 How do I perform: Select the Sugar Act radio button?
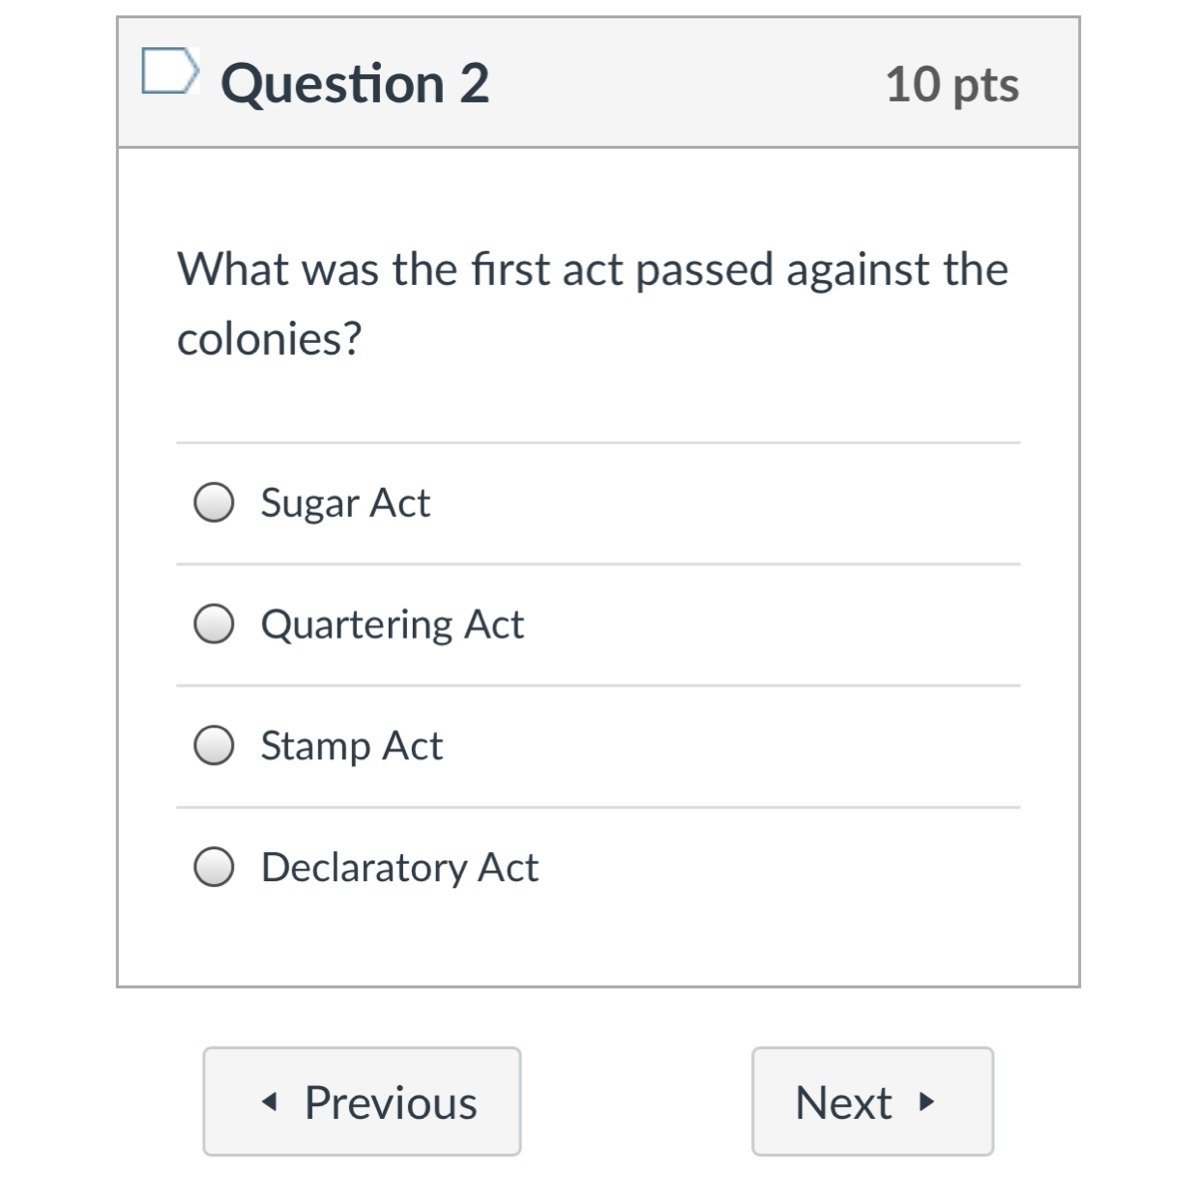click(x=214, y=503)
